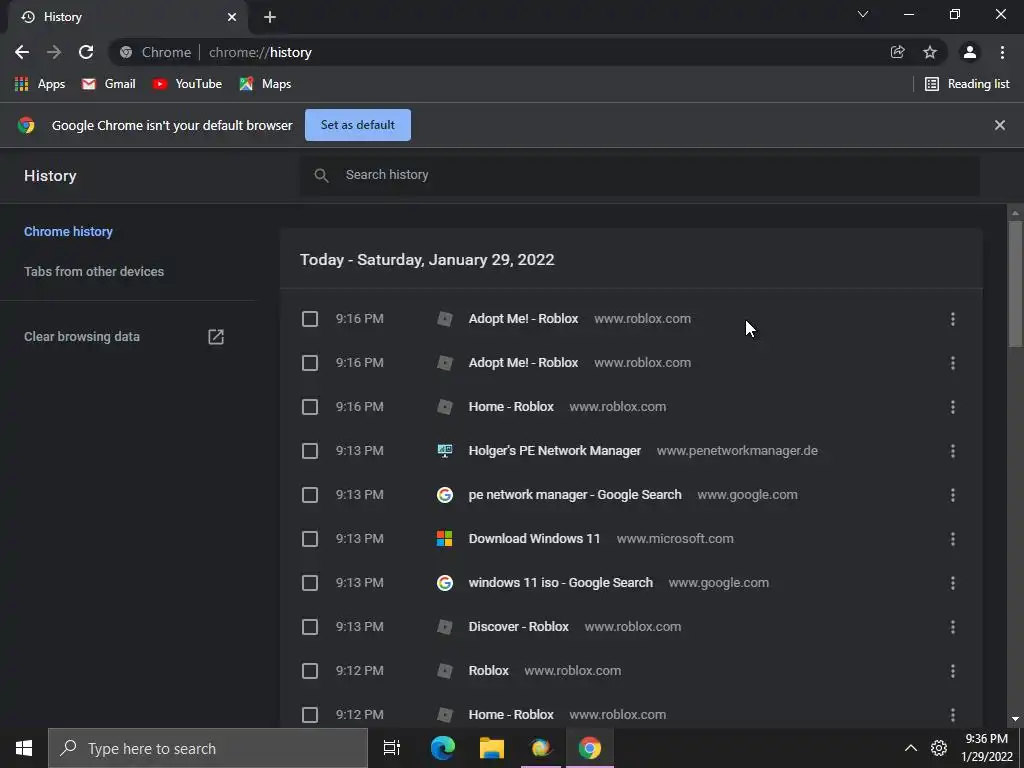Screen dimensions: 1024x768
Task: Close the History tab
Action: [232, 17]
